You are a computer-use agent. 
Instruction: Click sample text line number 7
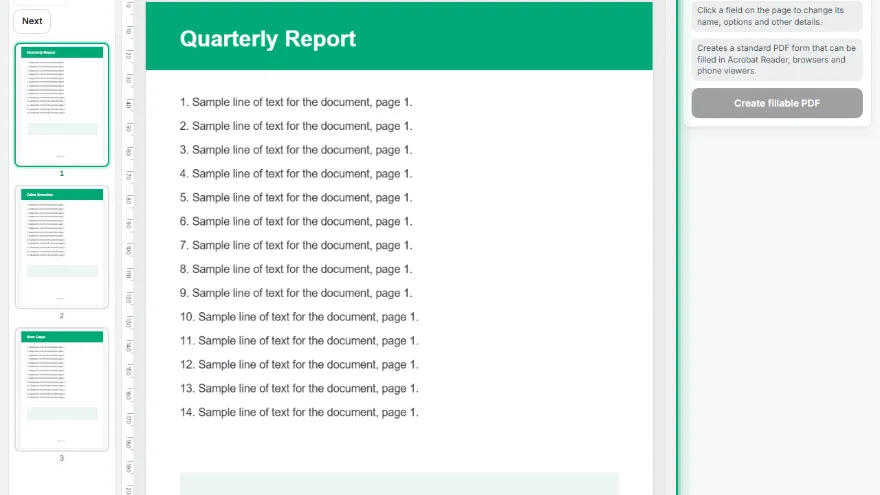pos(296,245)
